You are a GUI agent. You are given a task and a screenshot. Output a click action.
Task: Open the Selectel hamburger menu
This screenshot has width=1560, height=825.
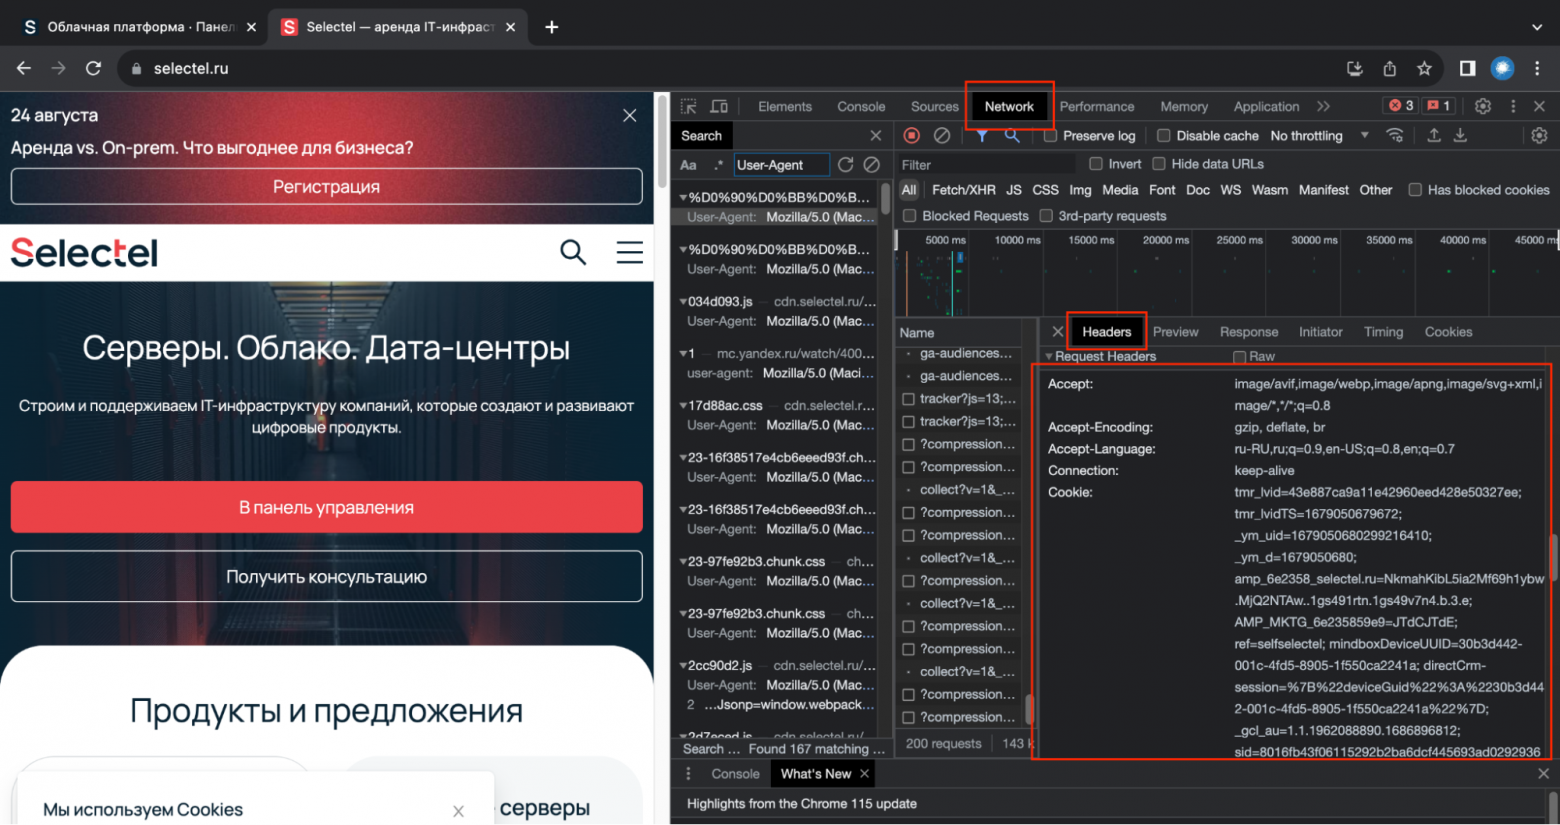pyautogui.click(x=630, y=252)
